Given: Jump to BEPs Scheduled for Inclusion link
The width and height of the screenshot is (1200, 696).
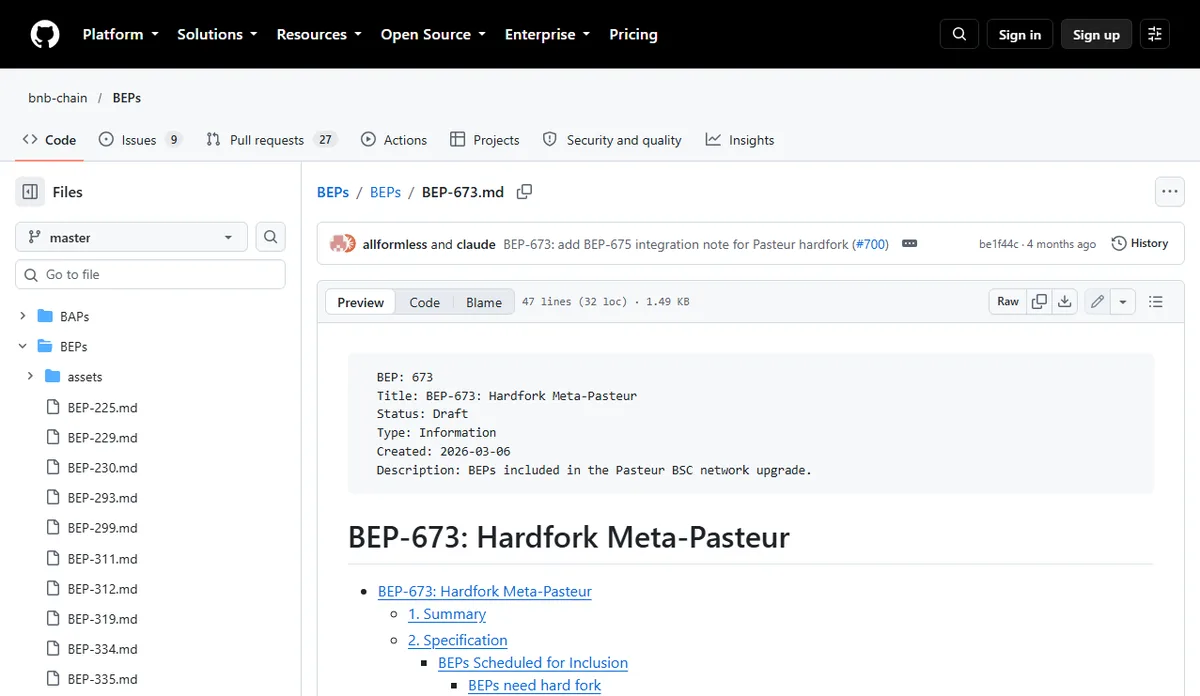Looking at the screenshot, I should (x=533, y=662).
